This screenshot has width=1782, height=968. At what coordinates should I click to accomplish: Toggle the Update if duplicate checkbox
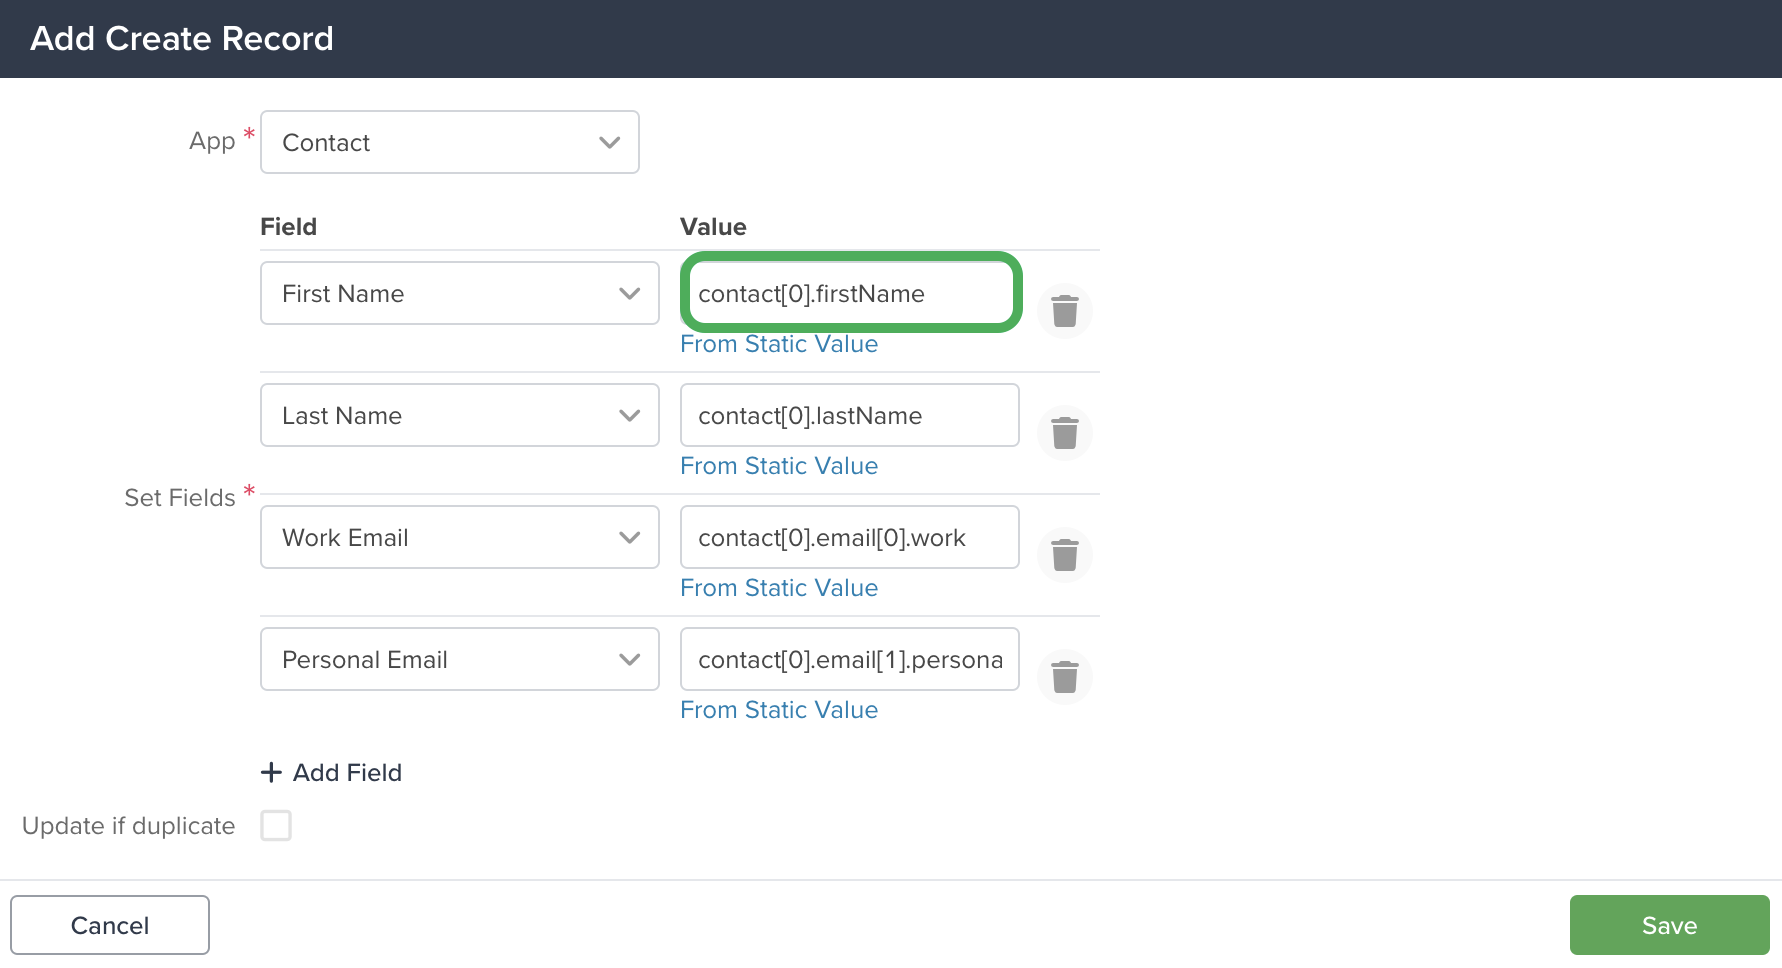(276, 826)
